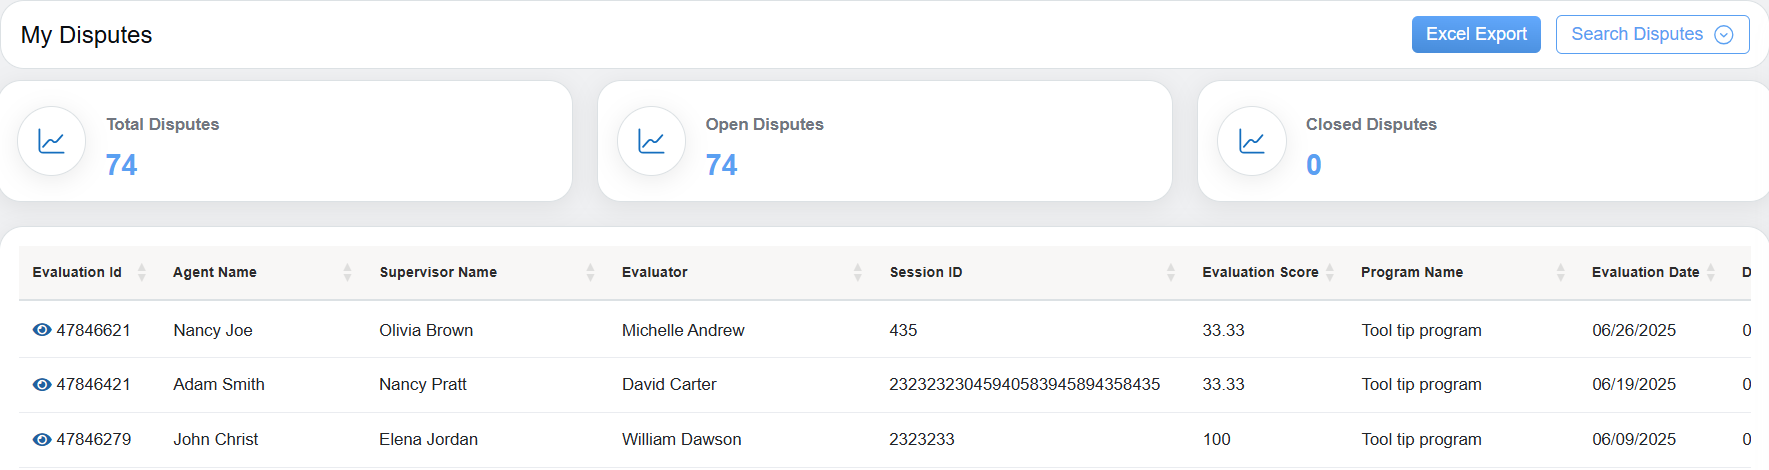This screenshot has width=1769, height=470.
Task: Click the Open Disputes count 74
Action: click(721, 165)
